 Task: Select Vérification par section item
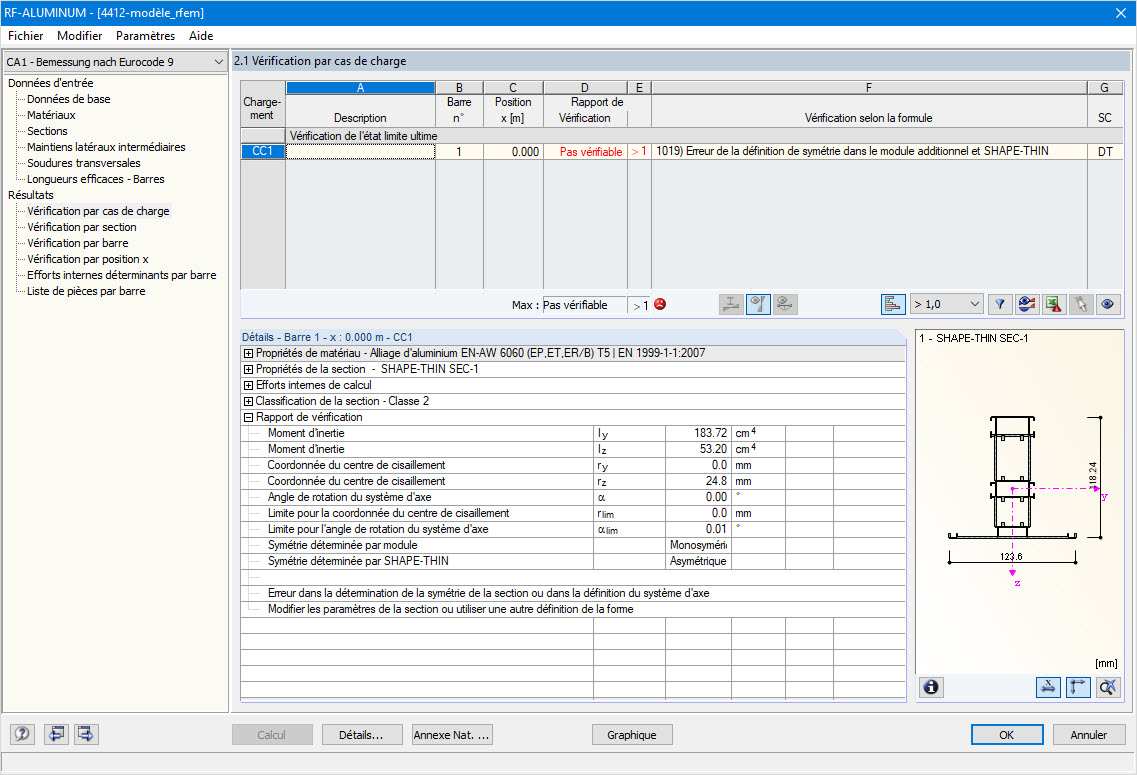(82, 227)
